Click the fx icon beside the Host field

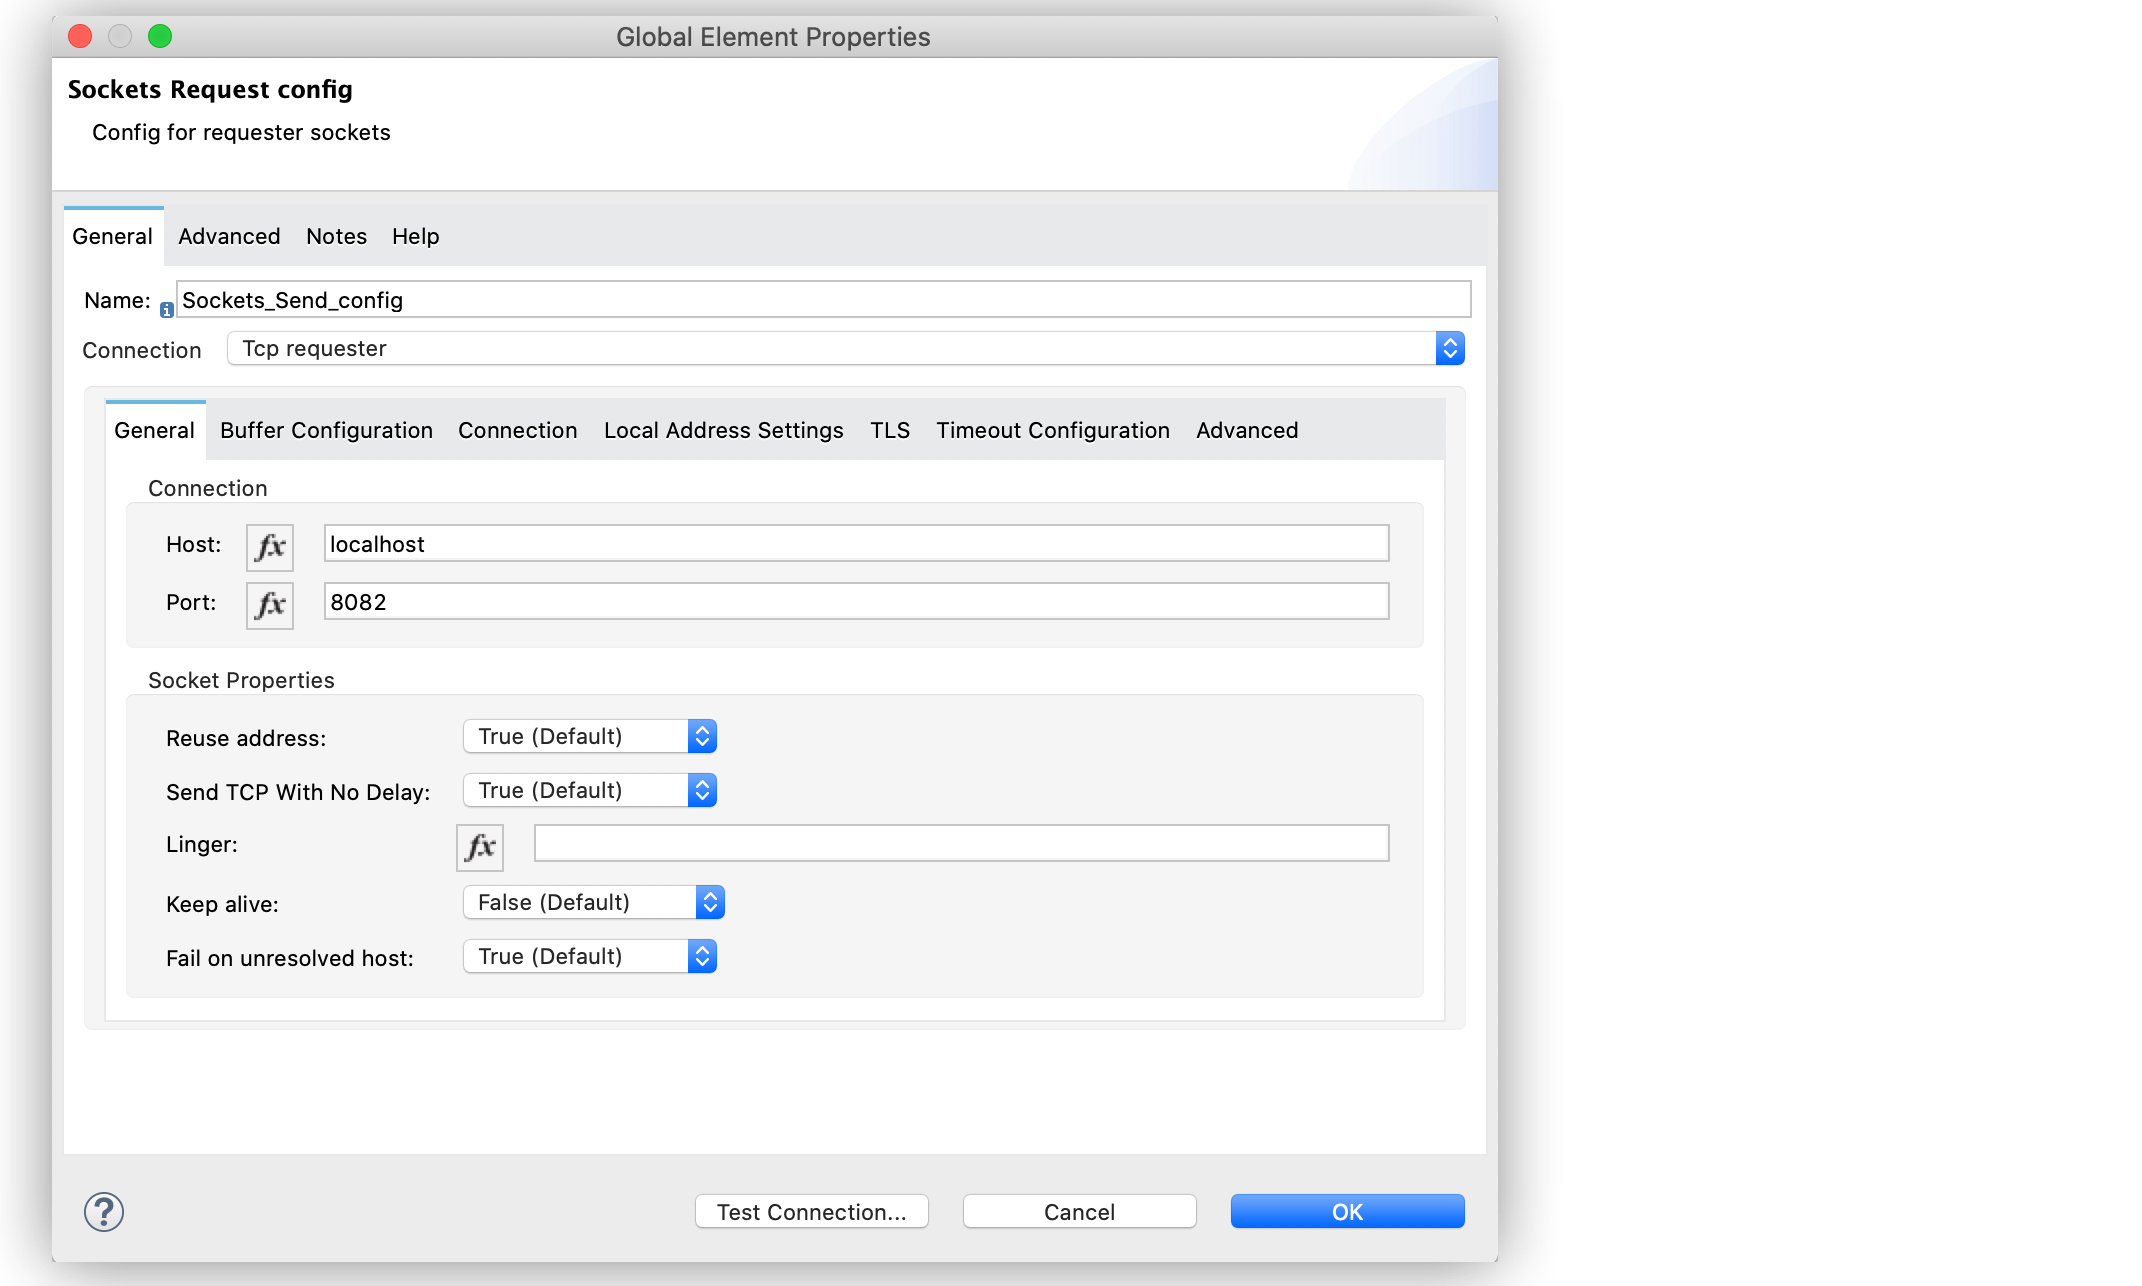[269, 546]
